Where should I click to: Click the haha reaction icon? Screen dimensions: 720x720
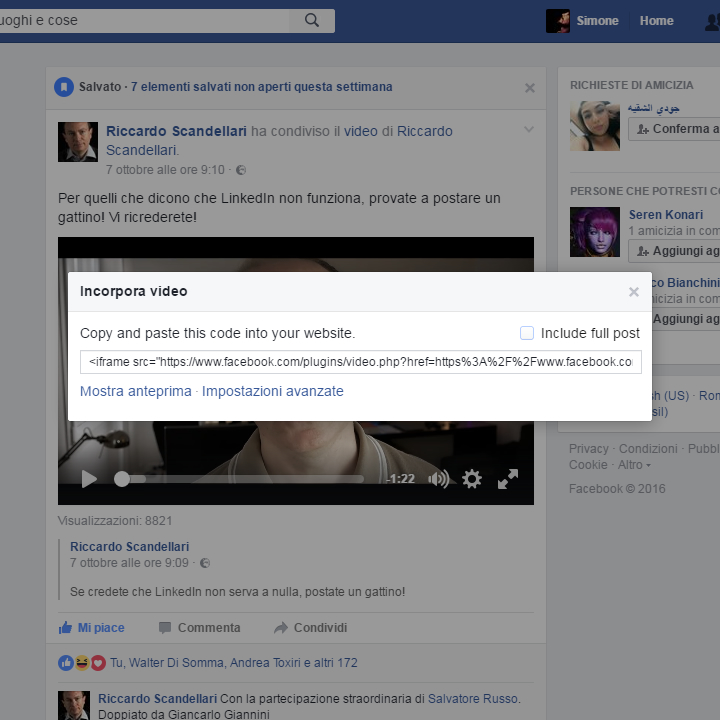click(x=82, y=663)
